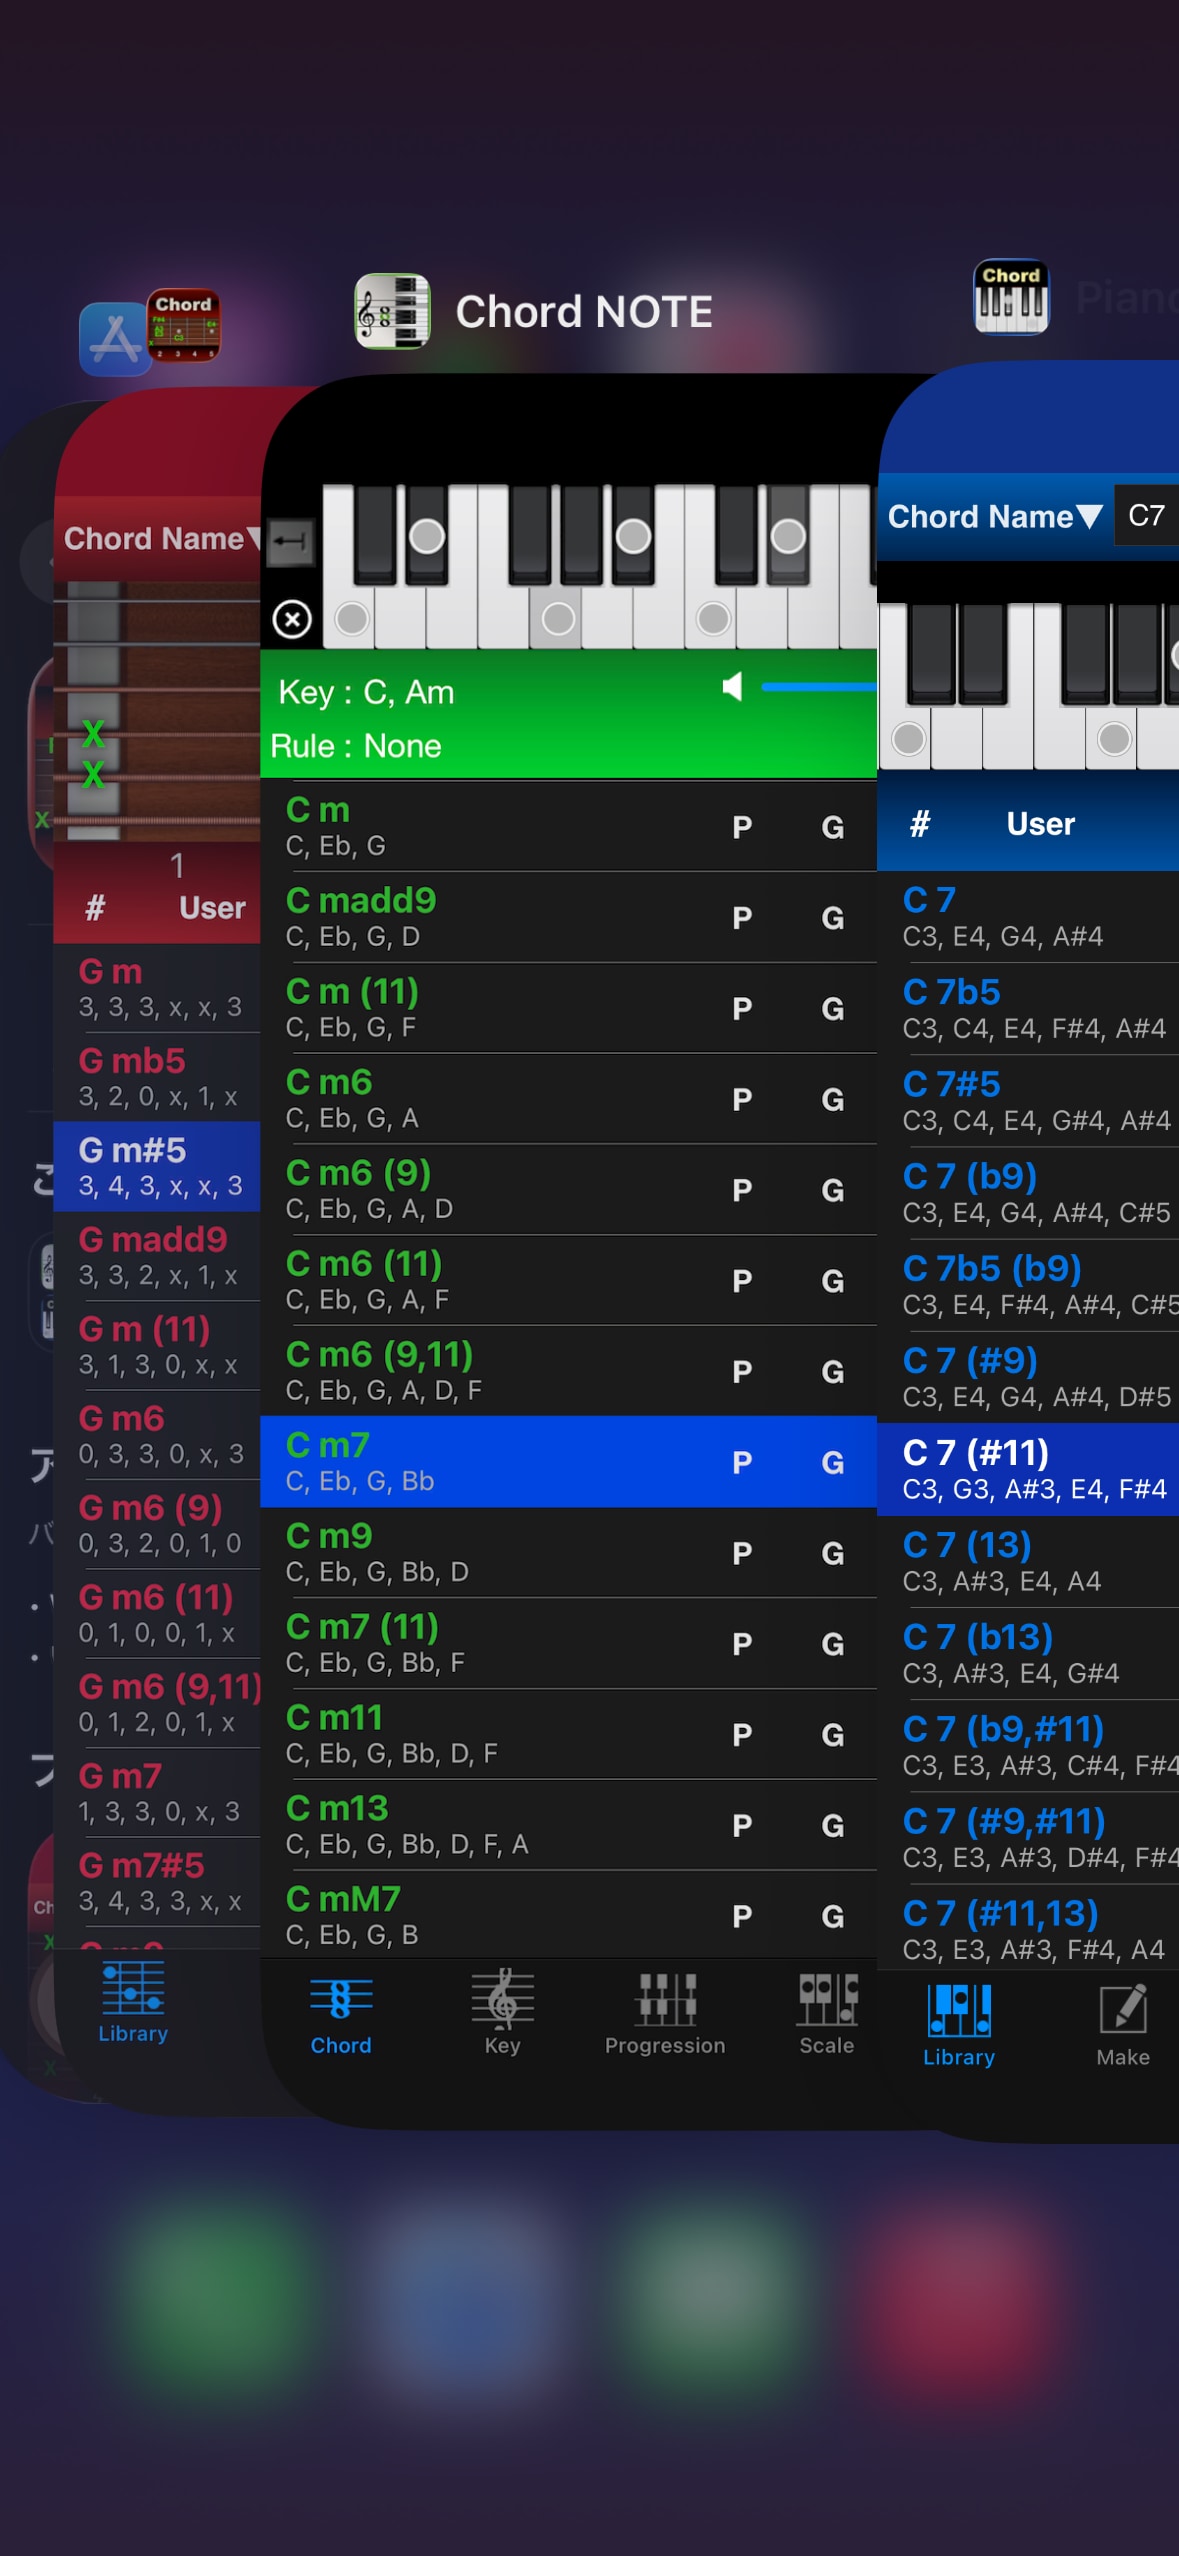Toggle P button for C m row

[741, 827]
